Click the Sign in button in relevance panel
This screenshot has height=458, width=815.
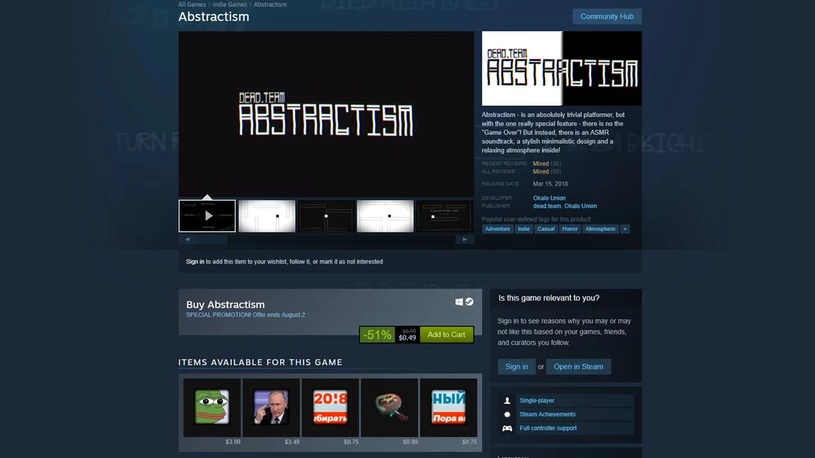pyautogui.click(x=517, y=367)
